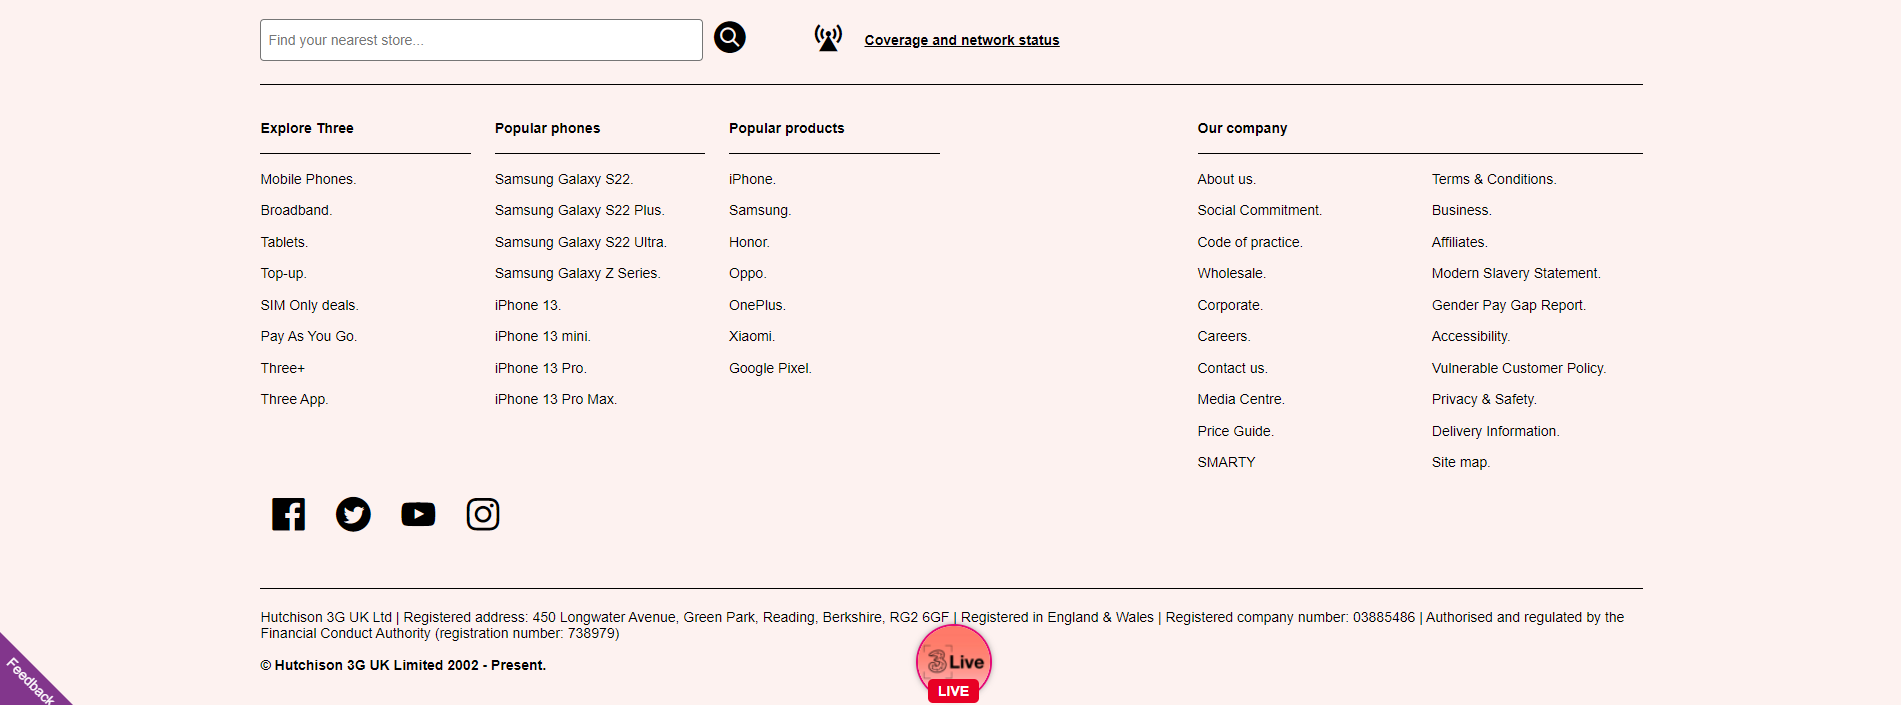Viewport: 1901px width, 705px height.
Task: Open the Careers page link
Action: coord(1223,336)
